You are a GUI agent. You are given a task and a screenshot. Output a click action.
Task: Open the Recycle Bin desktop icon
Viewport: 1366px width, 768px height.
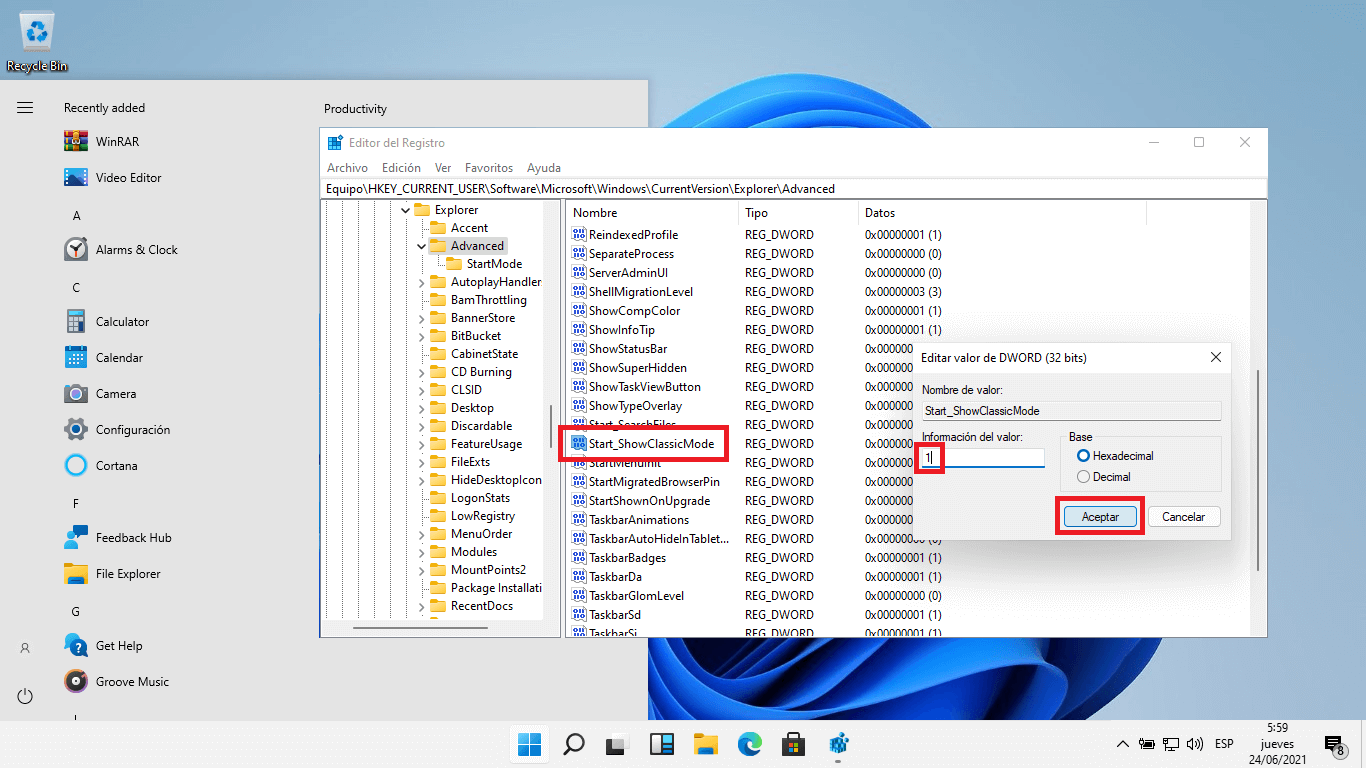coord(37,42)
